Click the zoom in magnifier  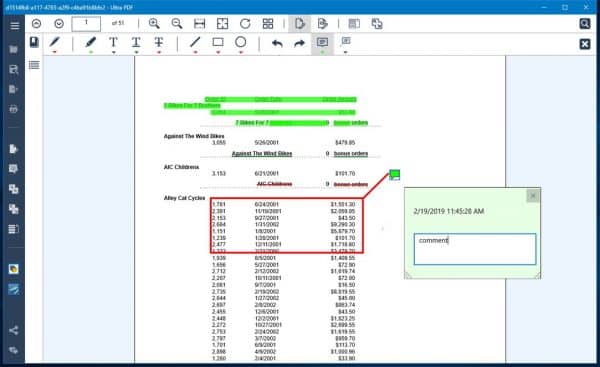tap(154, 24)
